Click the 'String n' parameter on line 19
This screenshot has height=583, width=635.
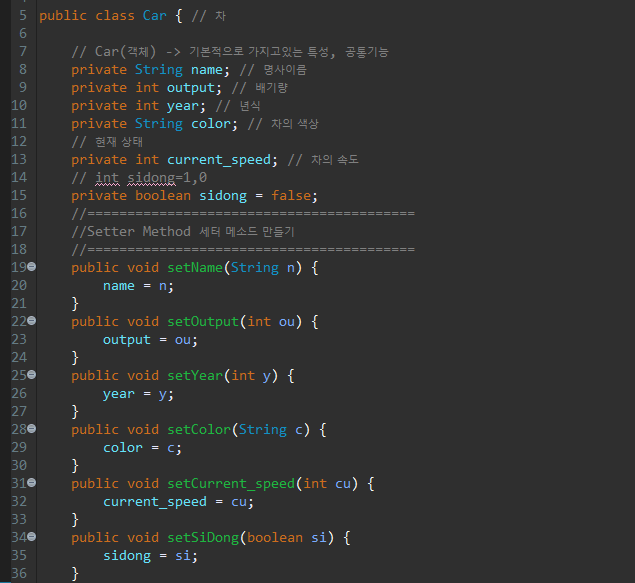pyautogui.click(x=263, y=268)
